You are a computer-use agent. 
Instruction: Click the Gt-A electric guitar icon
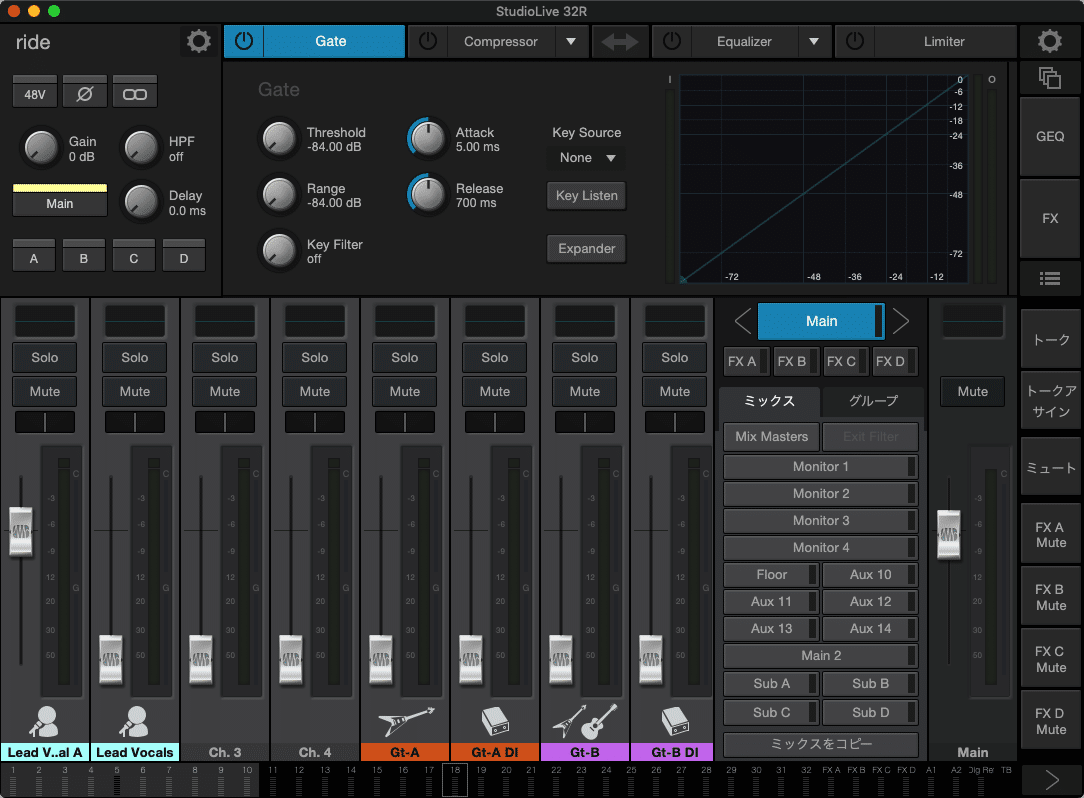405,721
